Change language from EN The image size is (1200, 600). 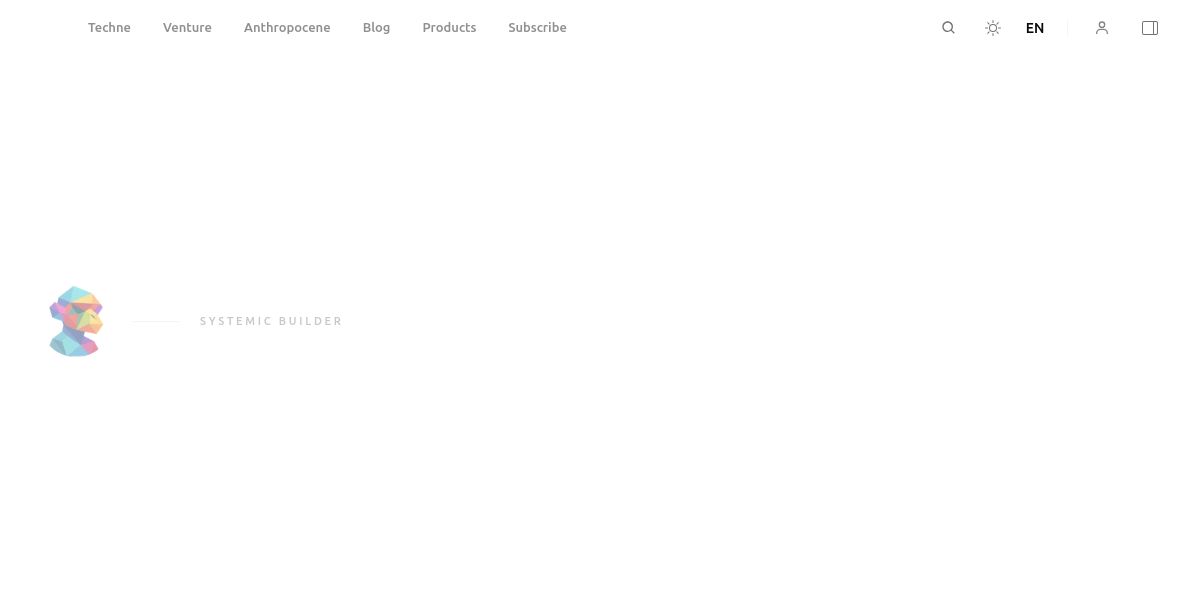[1035, 28]
